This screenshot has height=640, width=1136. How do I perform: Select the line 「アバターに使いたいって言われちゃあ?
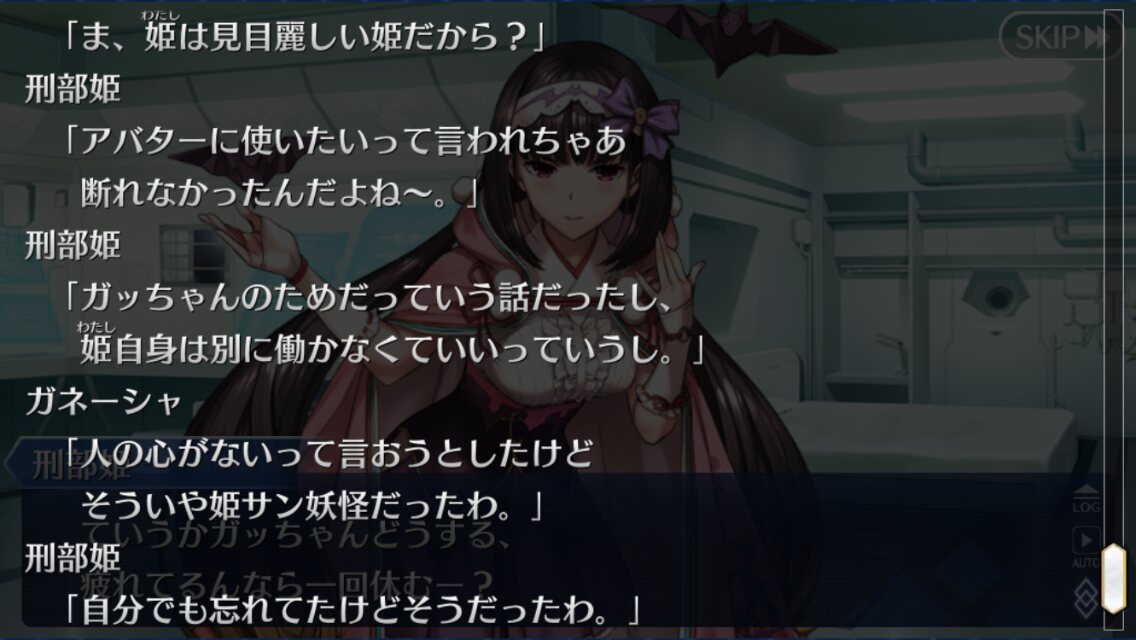tap(346, 141)
